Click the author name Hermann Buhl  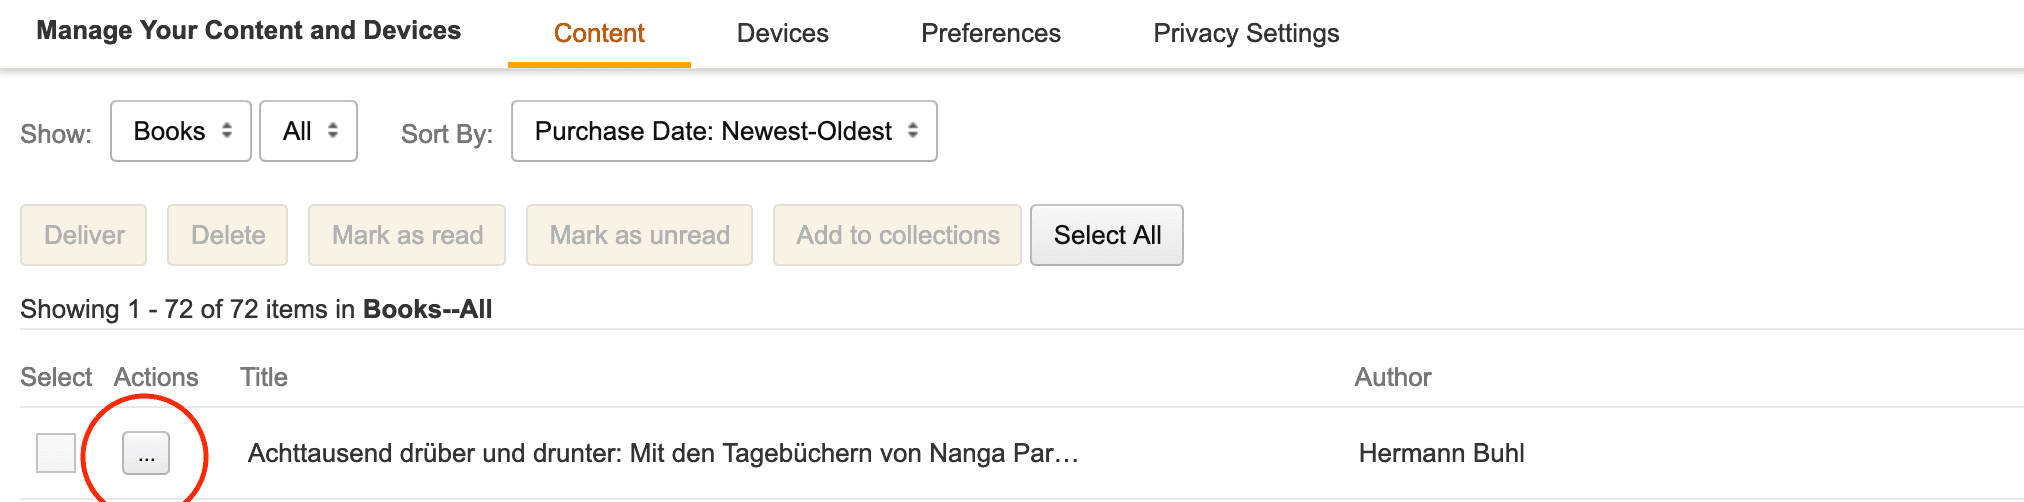click(1441, 454)
